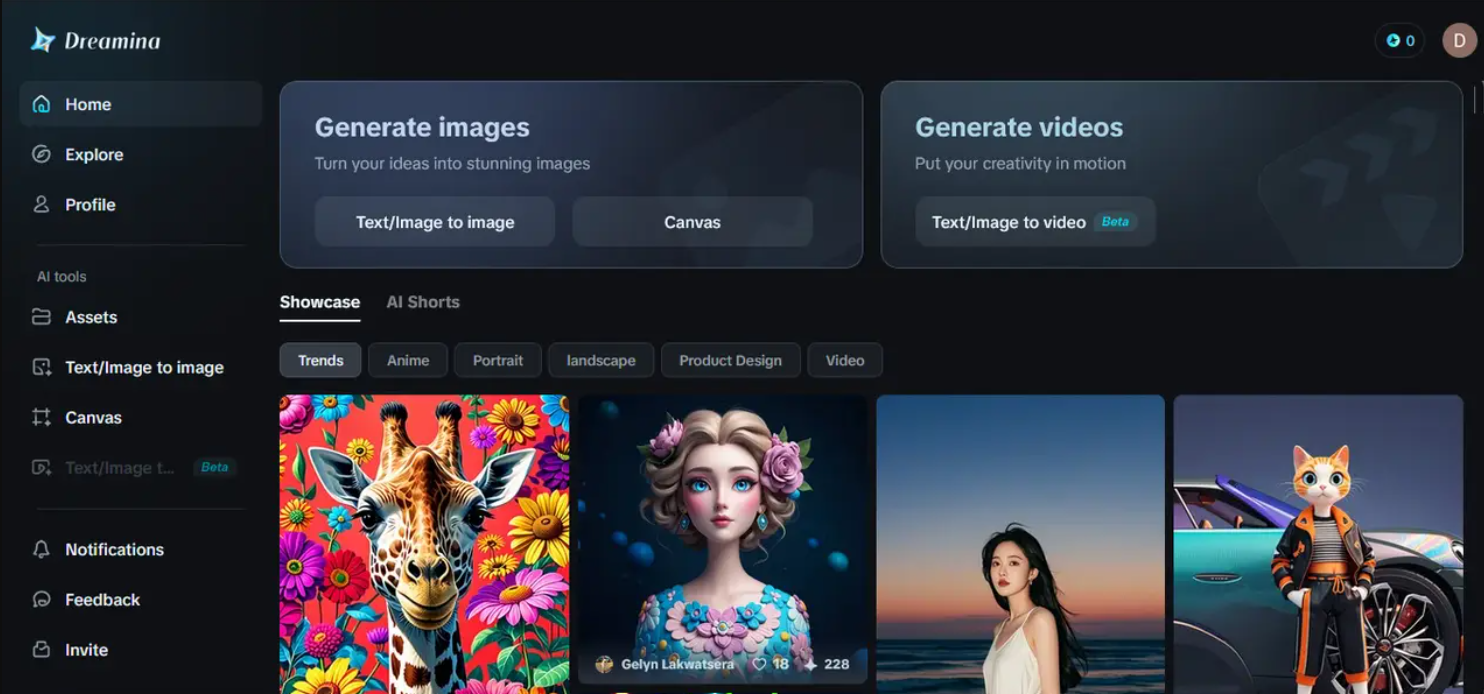Click the Text/Image to image button
This screenshot has width=1484, height=694.
[x=435, y=222]
